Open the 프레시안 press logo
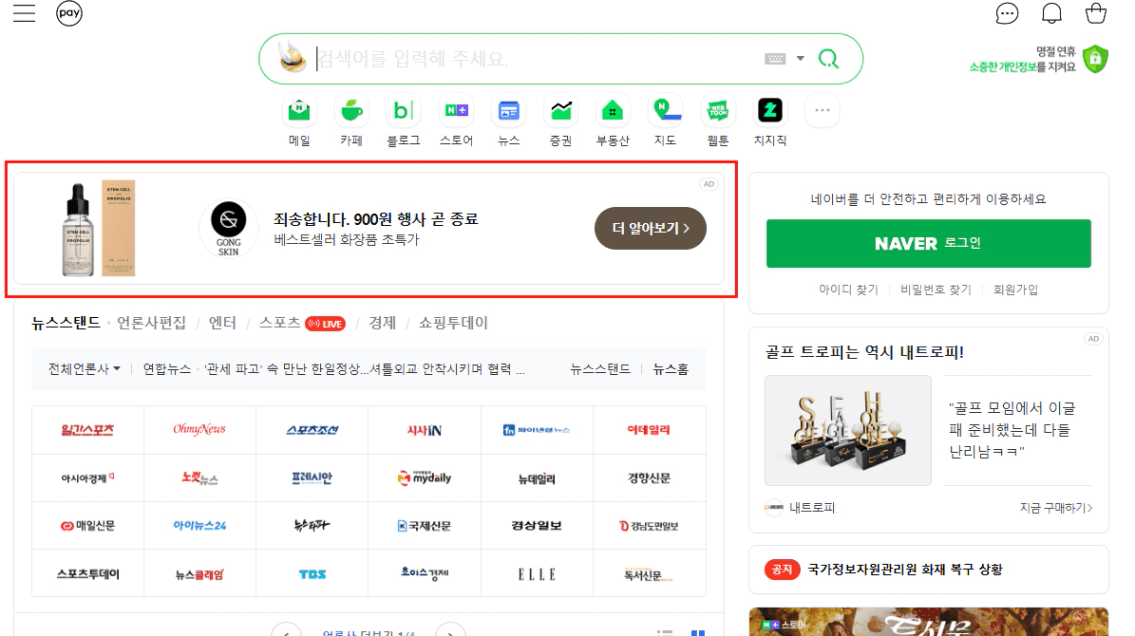1135x636 pixels. (x=312, y=478)
